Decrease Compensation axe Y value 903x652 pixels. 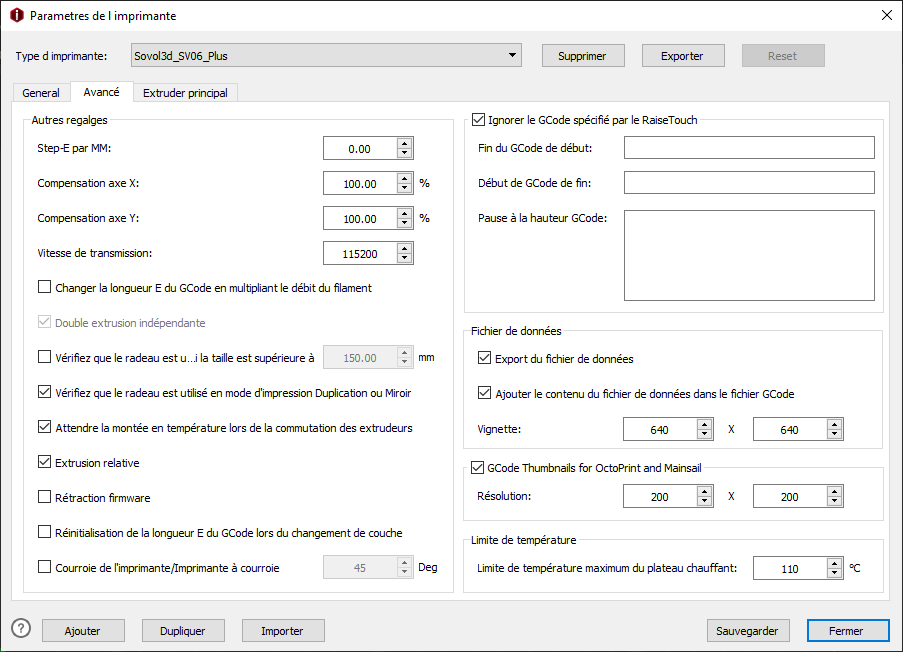(405, 223)
